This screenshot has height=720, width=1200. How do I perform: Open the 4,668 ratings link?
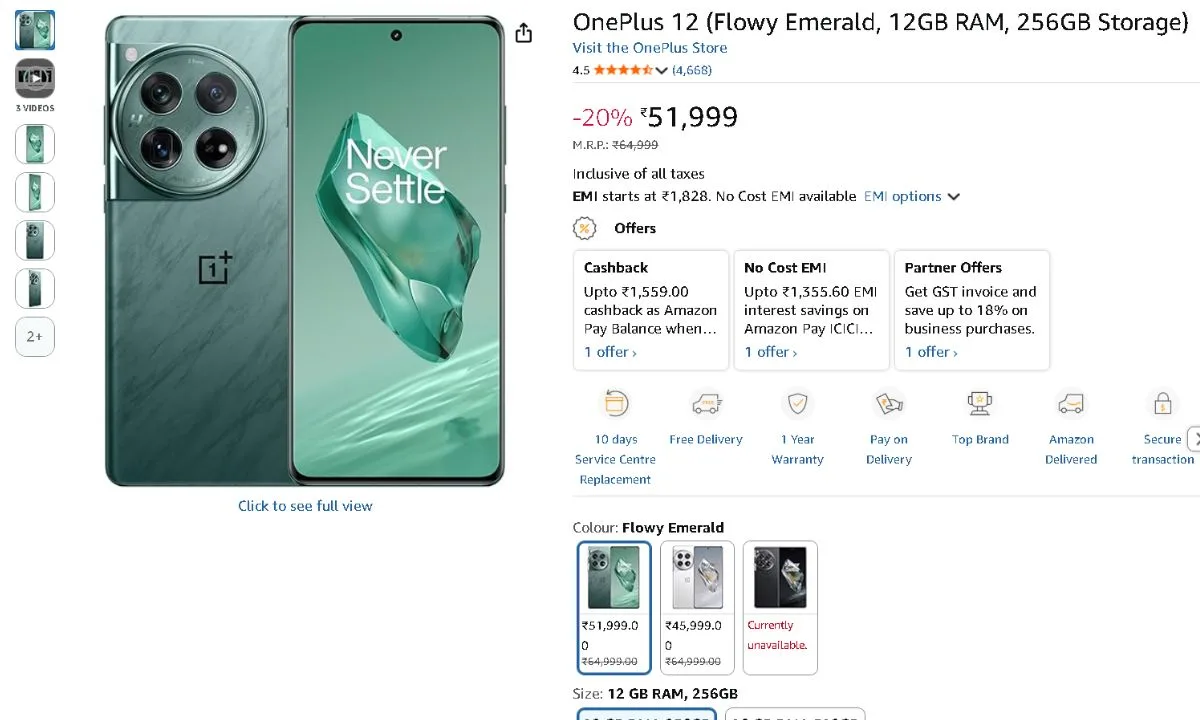pos(692,70)
